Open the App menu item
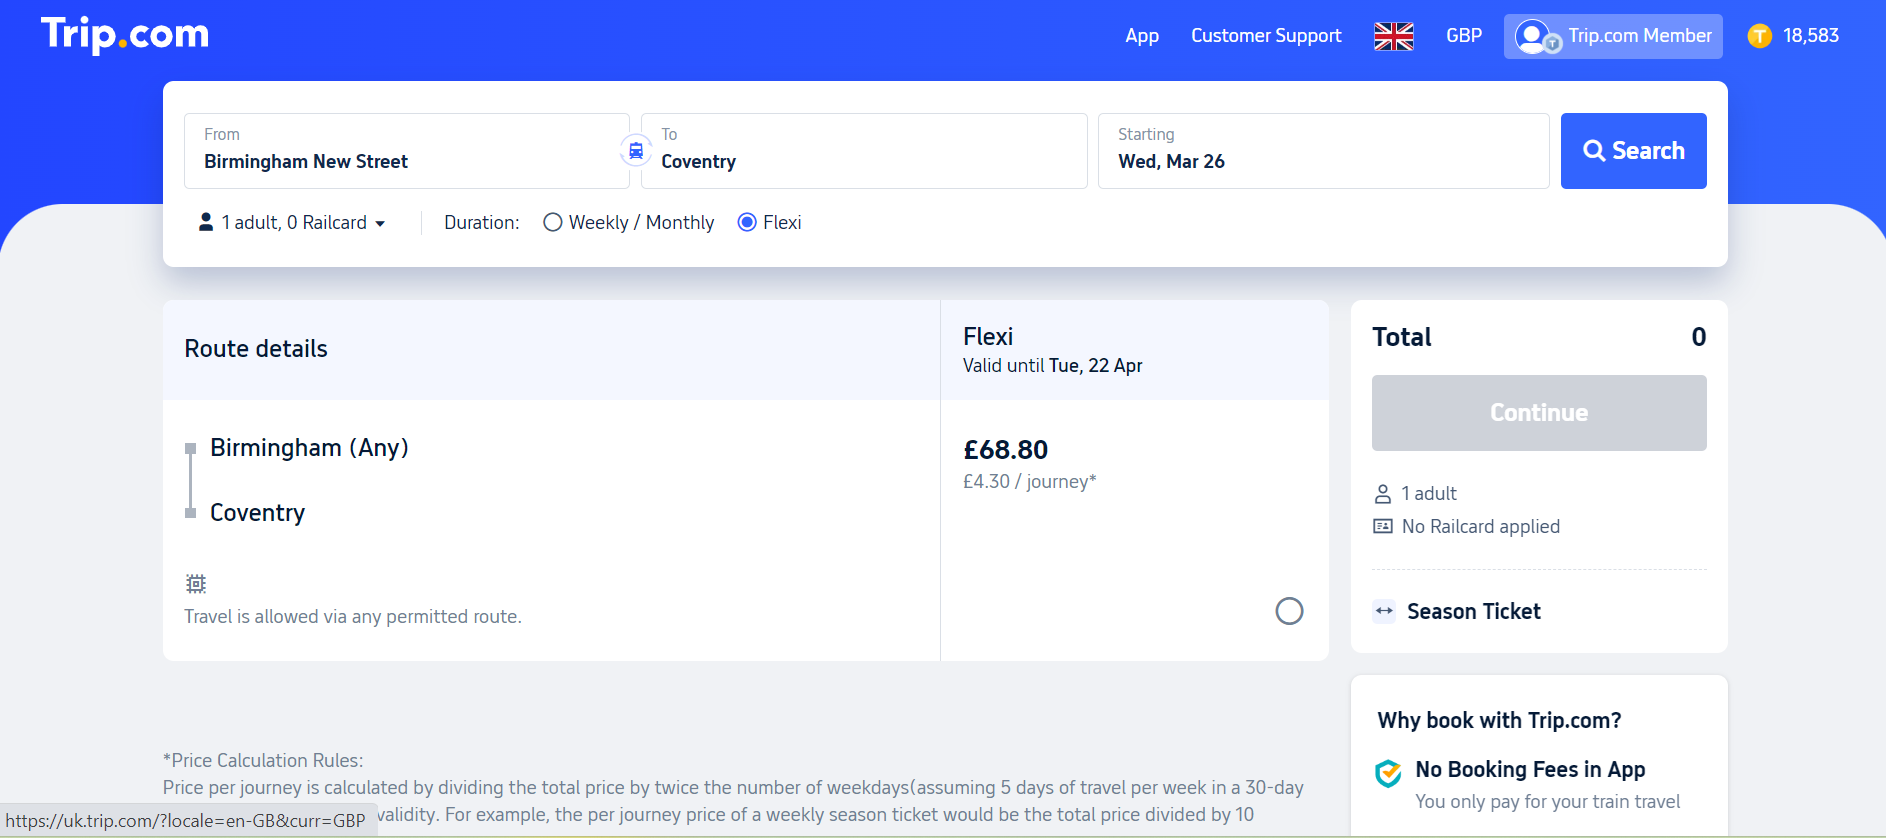 point(1142,36)
